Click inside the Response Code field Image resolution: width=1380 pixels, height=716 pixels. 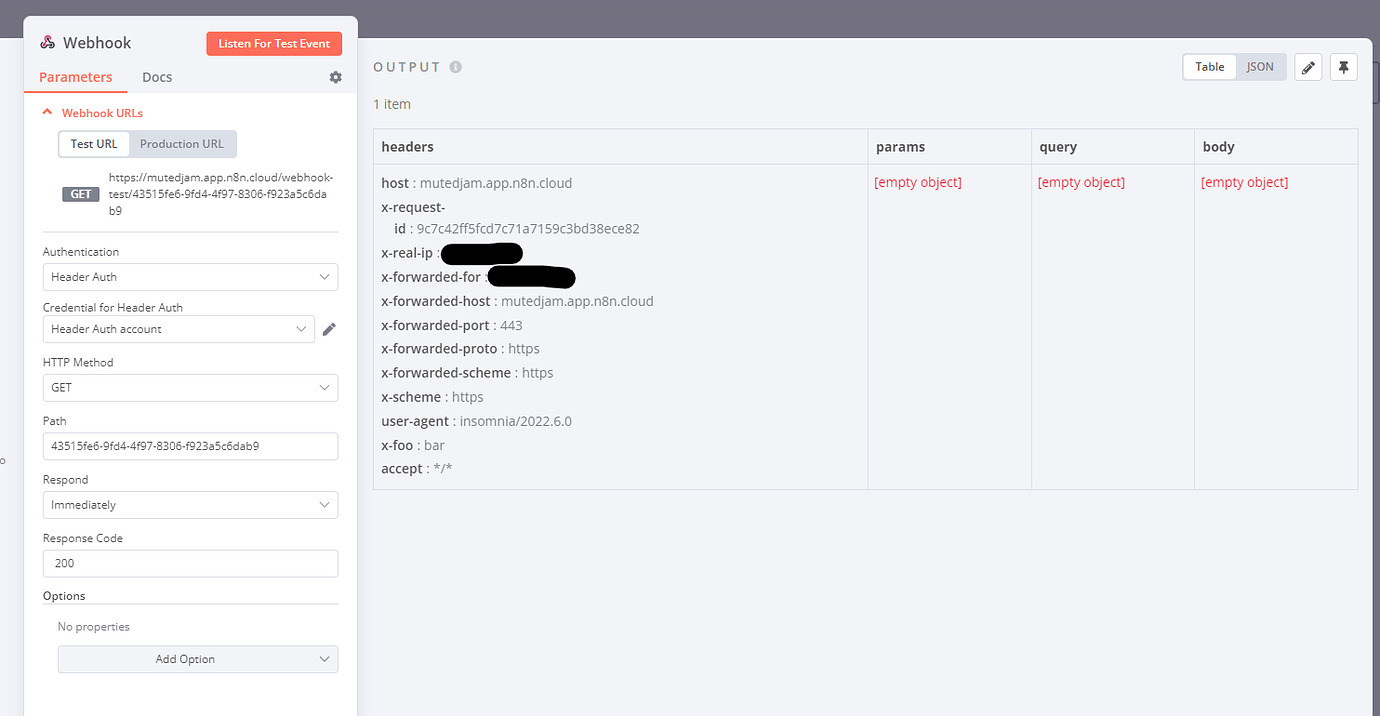(x=190, y=562)
